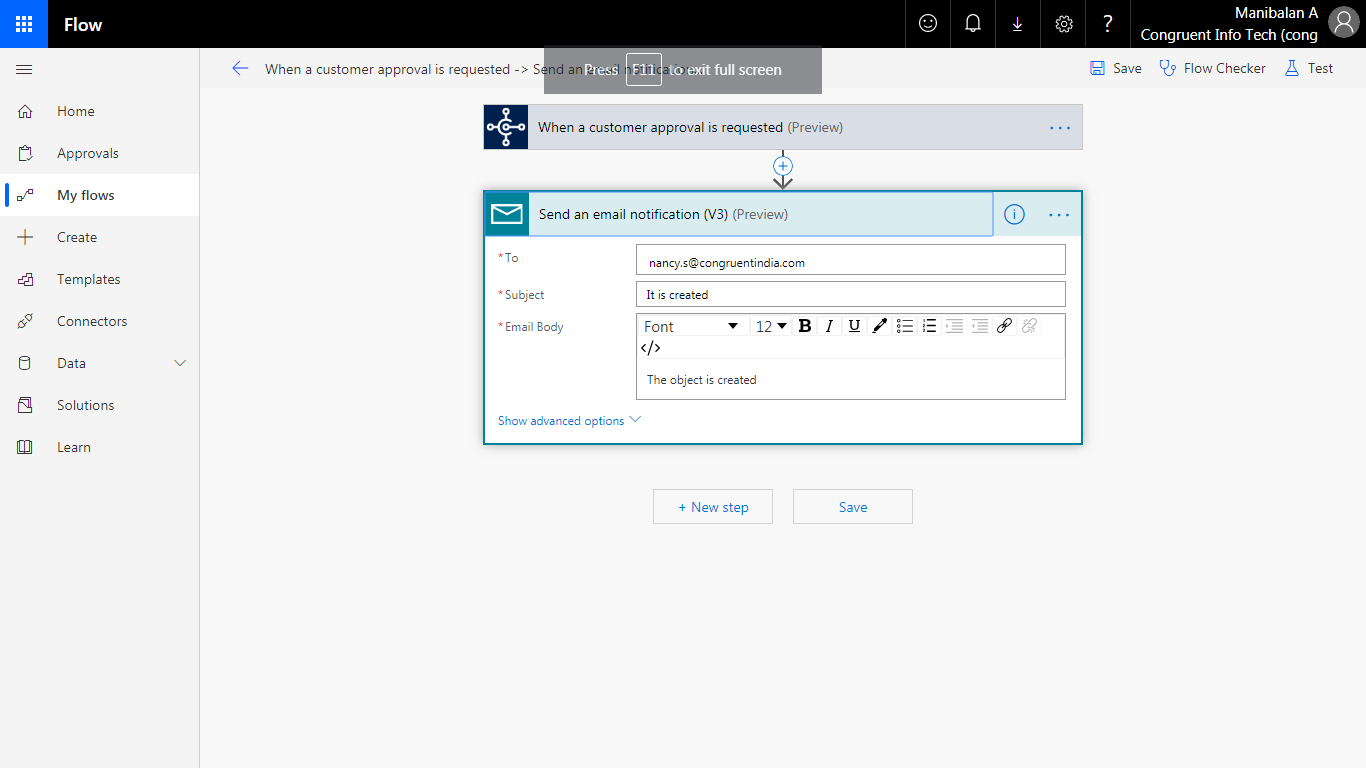The image size is (1366, 768).
Task: Switch to code view toggle
Action: (650, 348)
